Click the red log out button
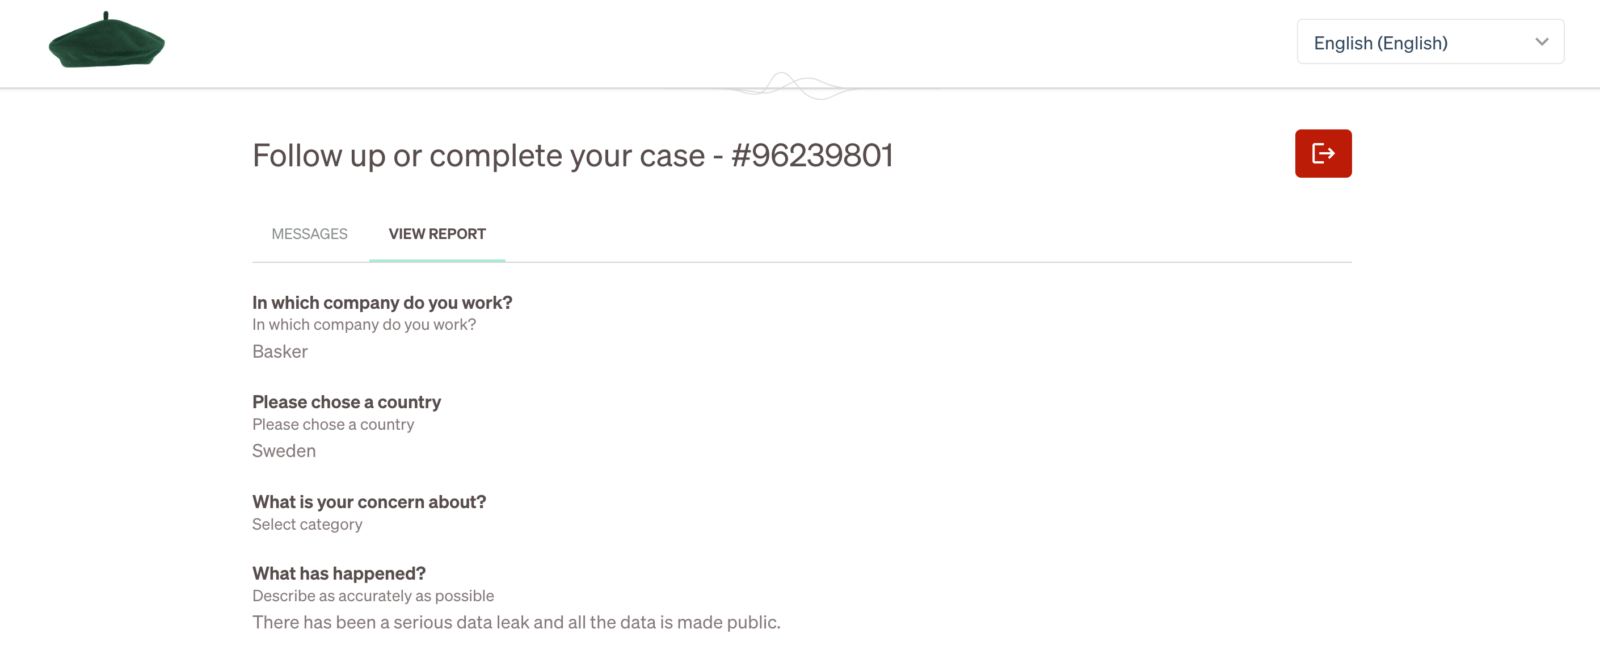 [x=1323, y=154]
